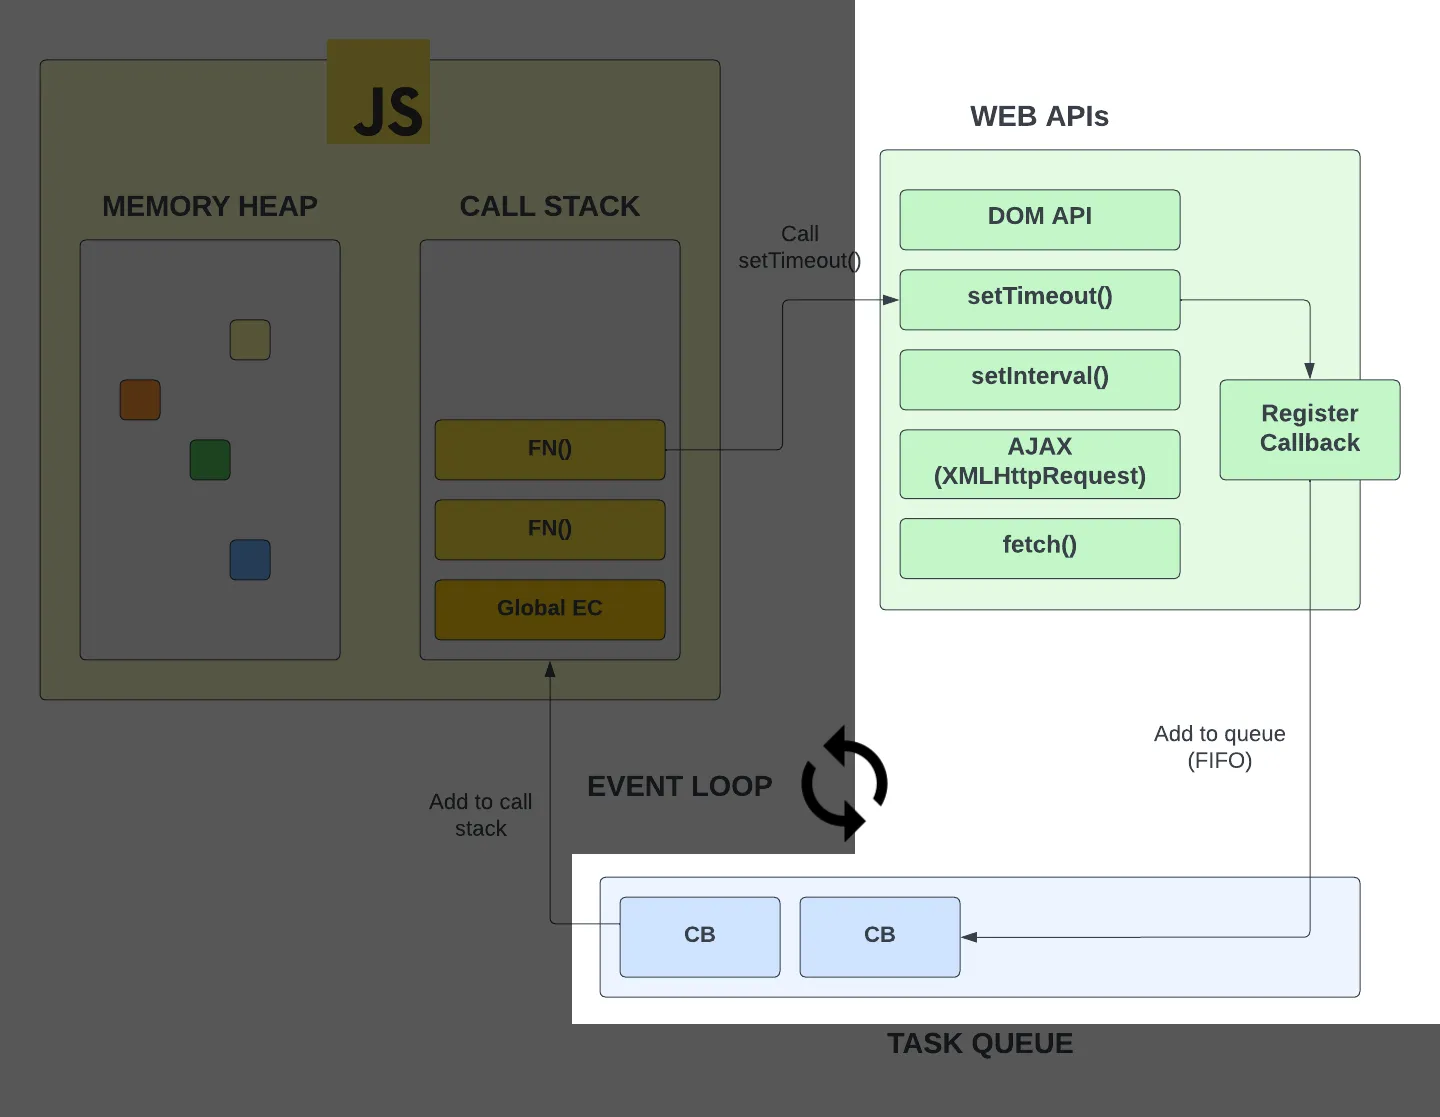
Task: Select the Global EC block in the call stack
Action: pyautogui.click(x=550, y=609)
